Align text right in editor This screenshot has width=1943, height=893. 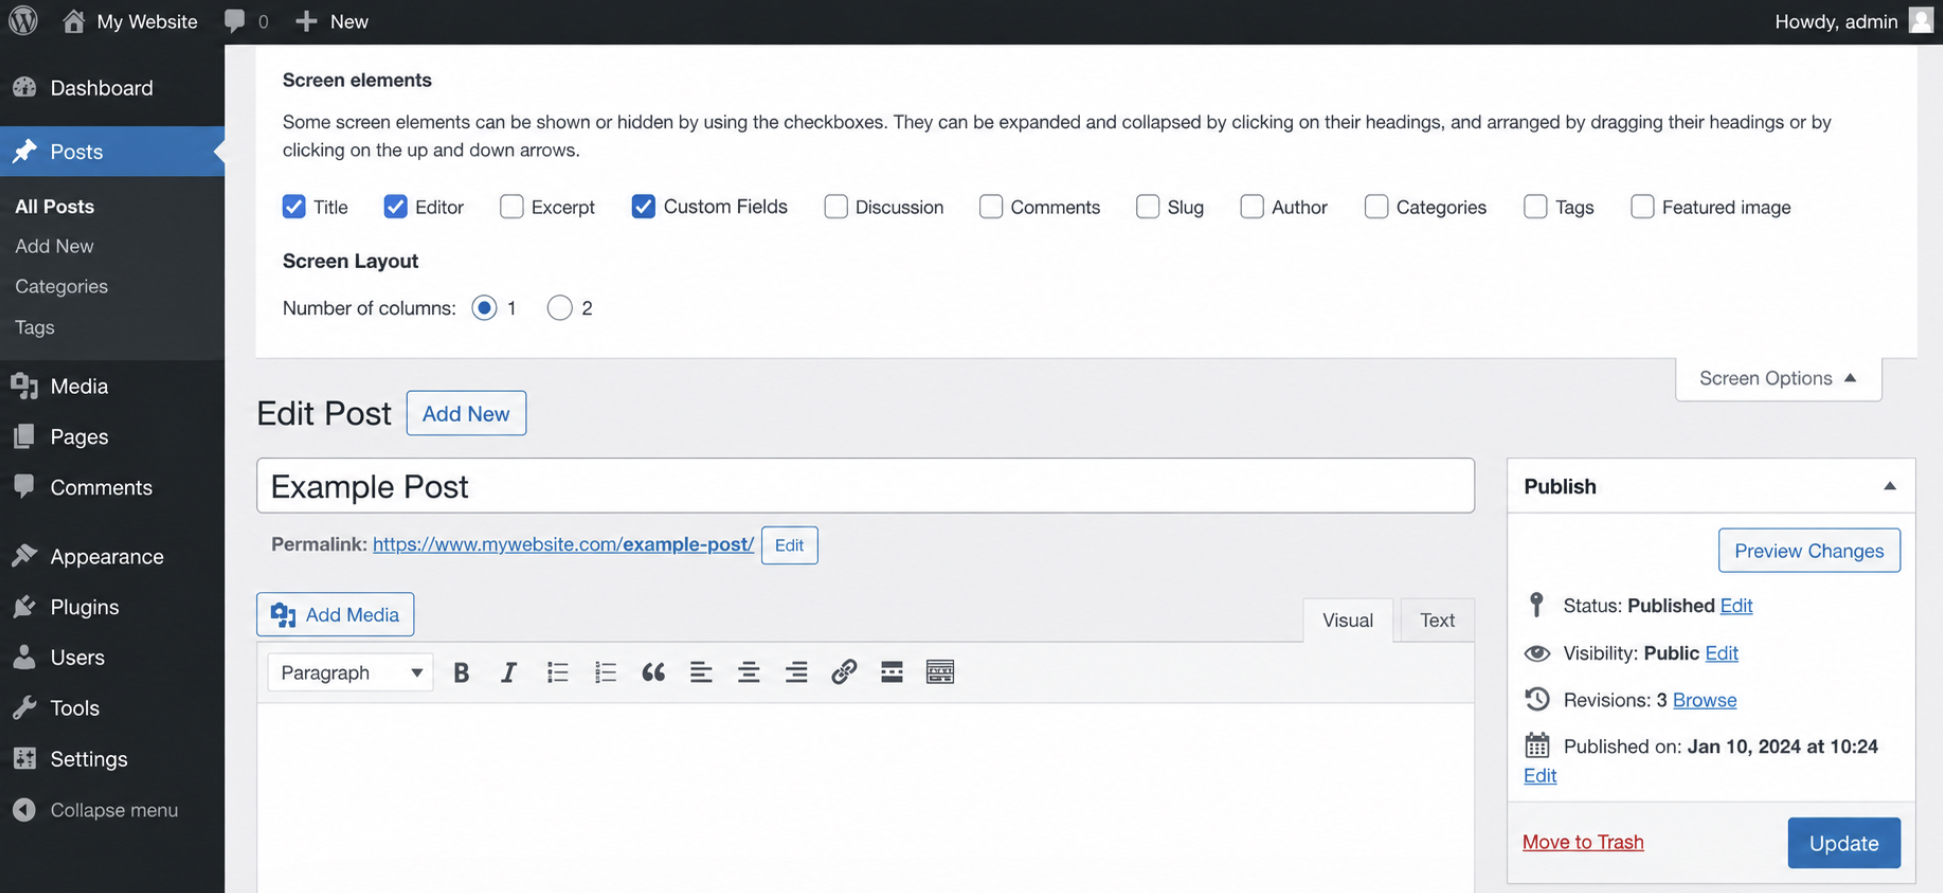click(796, 673)
